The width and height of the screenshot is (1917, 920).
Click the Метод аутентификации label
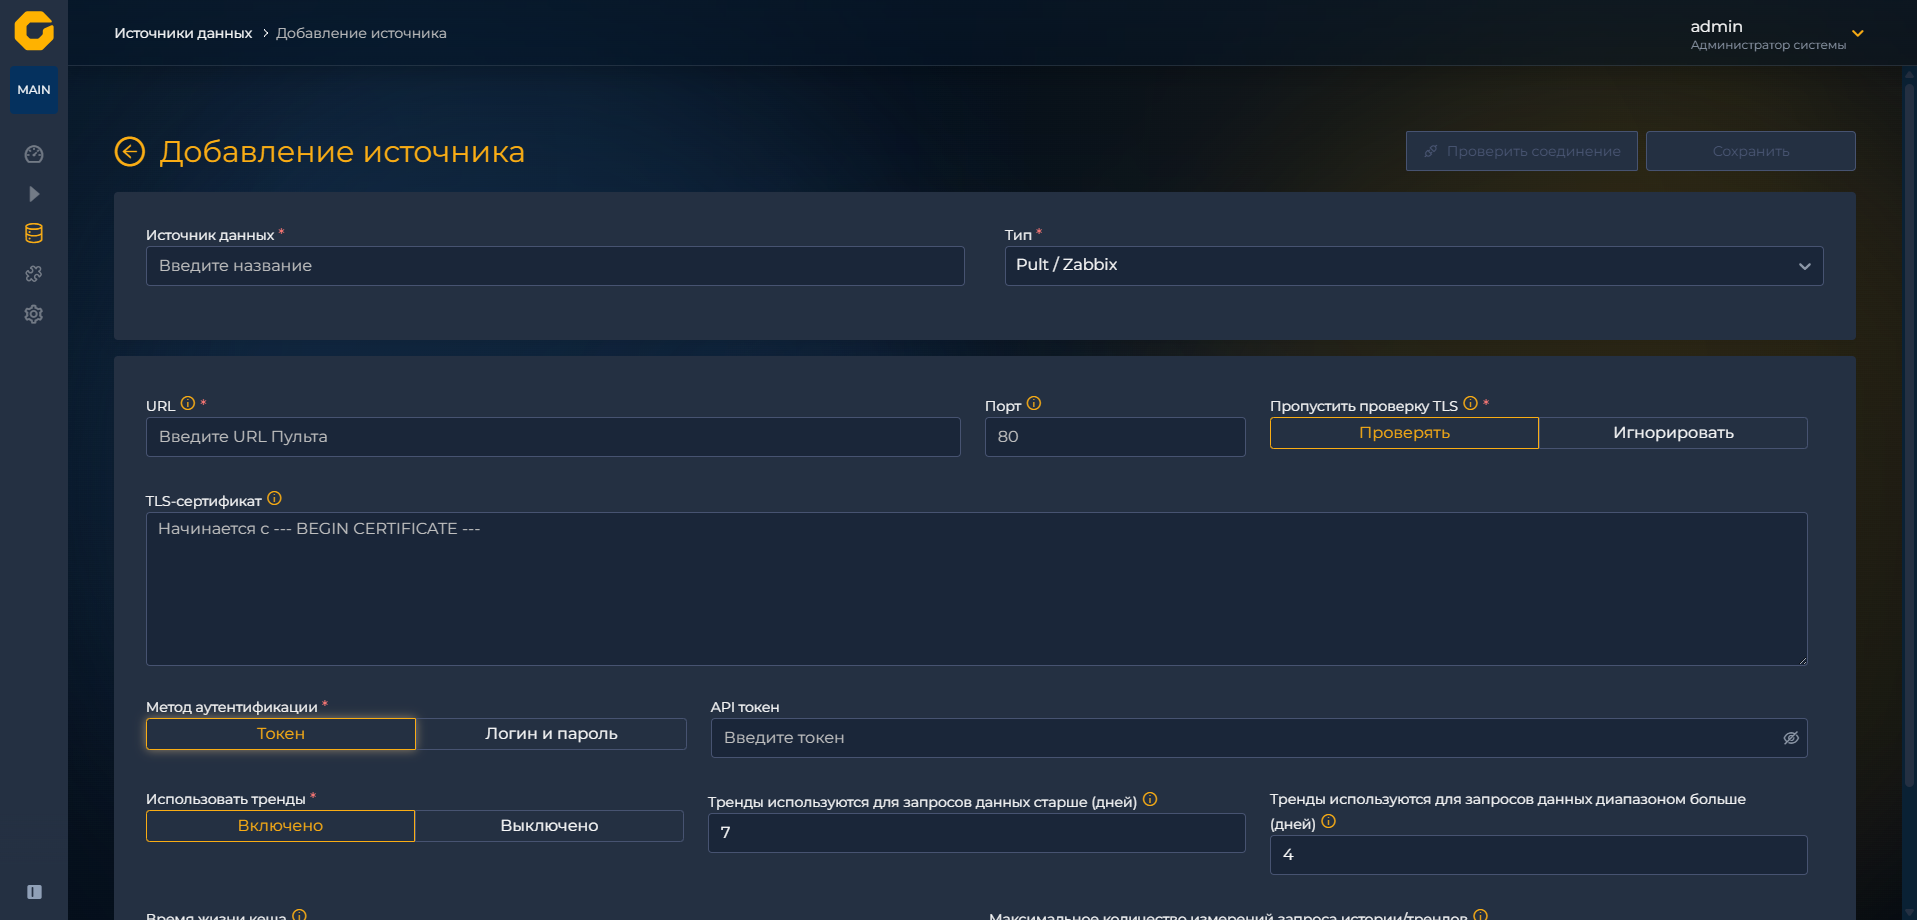click(232, 707)
